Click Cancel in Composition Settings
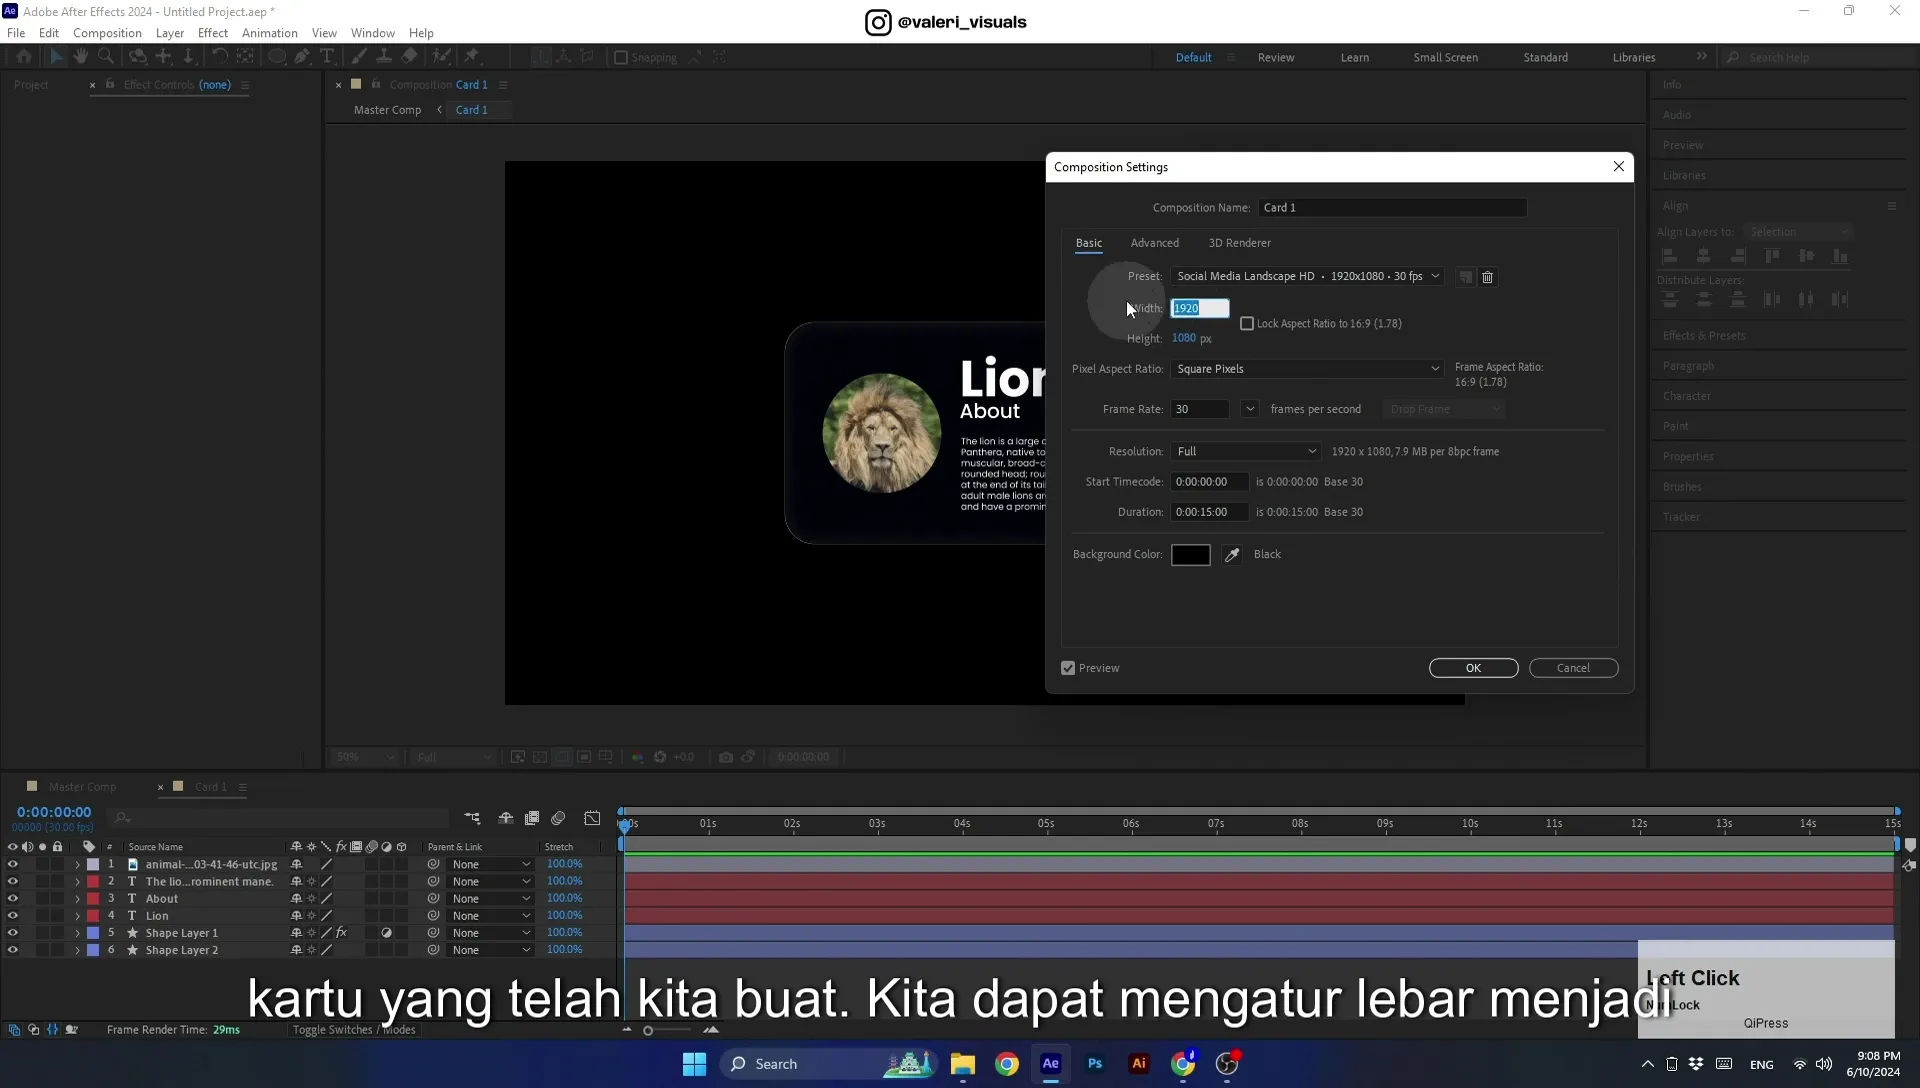The height and width of the screenshot is (1088, 1920). pyautogui.click(x=1573, y=668)
